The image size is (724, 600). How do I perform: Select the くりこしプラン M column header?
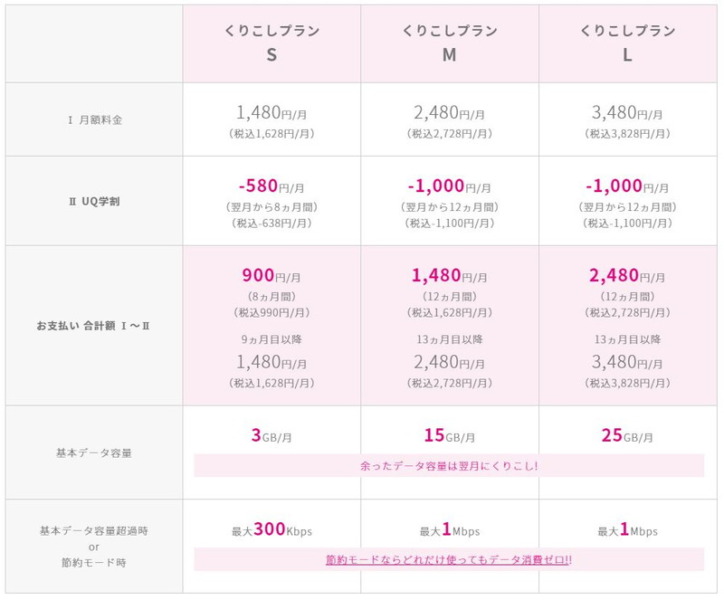[x=449, y=43]
